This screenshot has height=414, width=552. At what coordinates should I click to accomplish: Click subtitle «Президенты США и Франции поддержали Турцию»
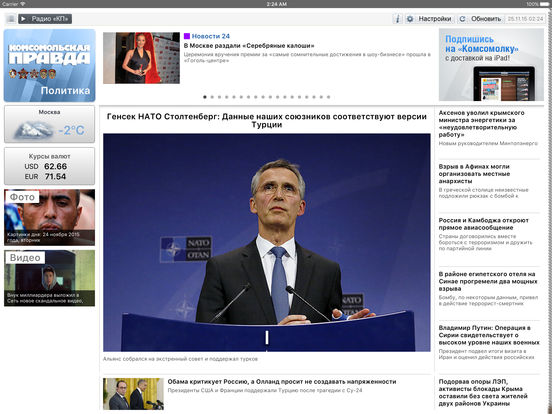(x=265, y=390)
